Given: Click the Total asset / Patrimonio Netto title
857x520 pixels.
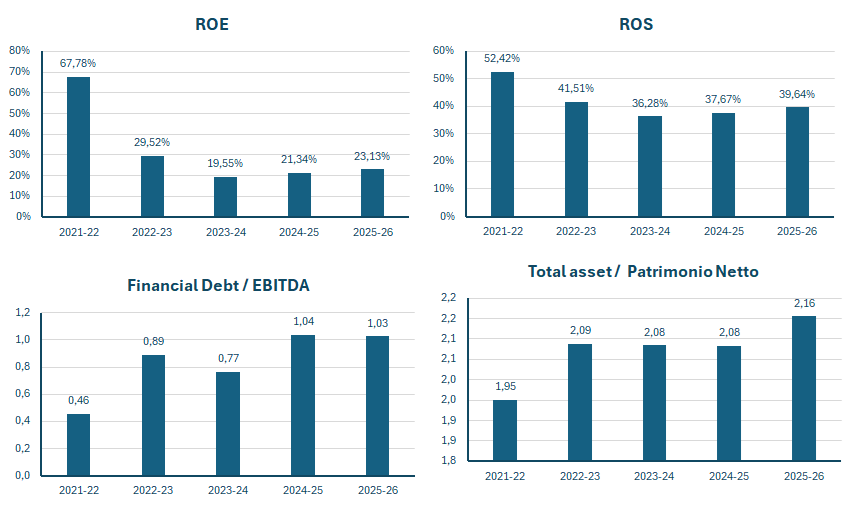Looking at the screenshot, I should [x=643, y=272].
